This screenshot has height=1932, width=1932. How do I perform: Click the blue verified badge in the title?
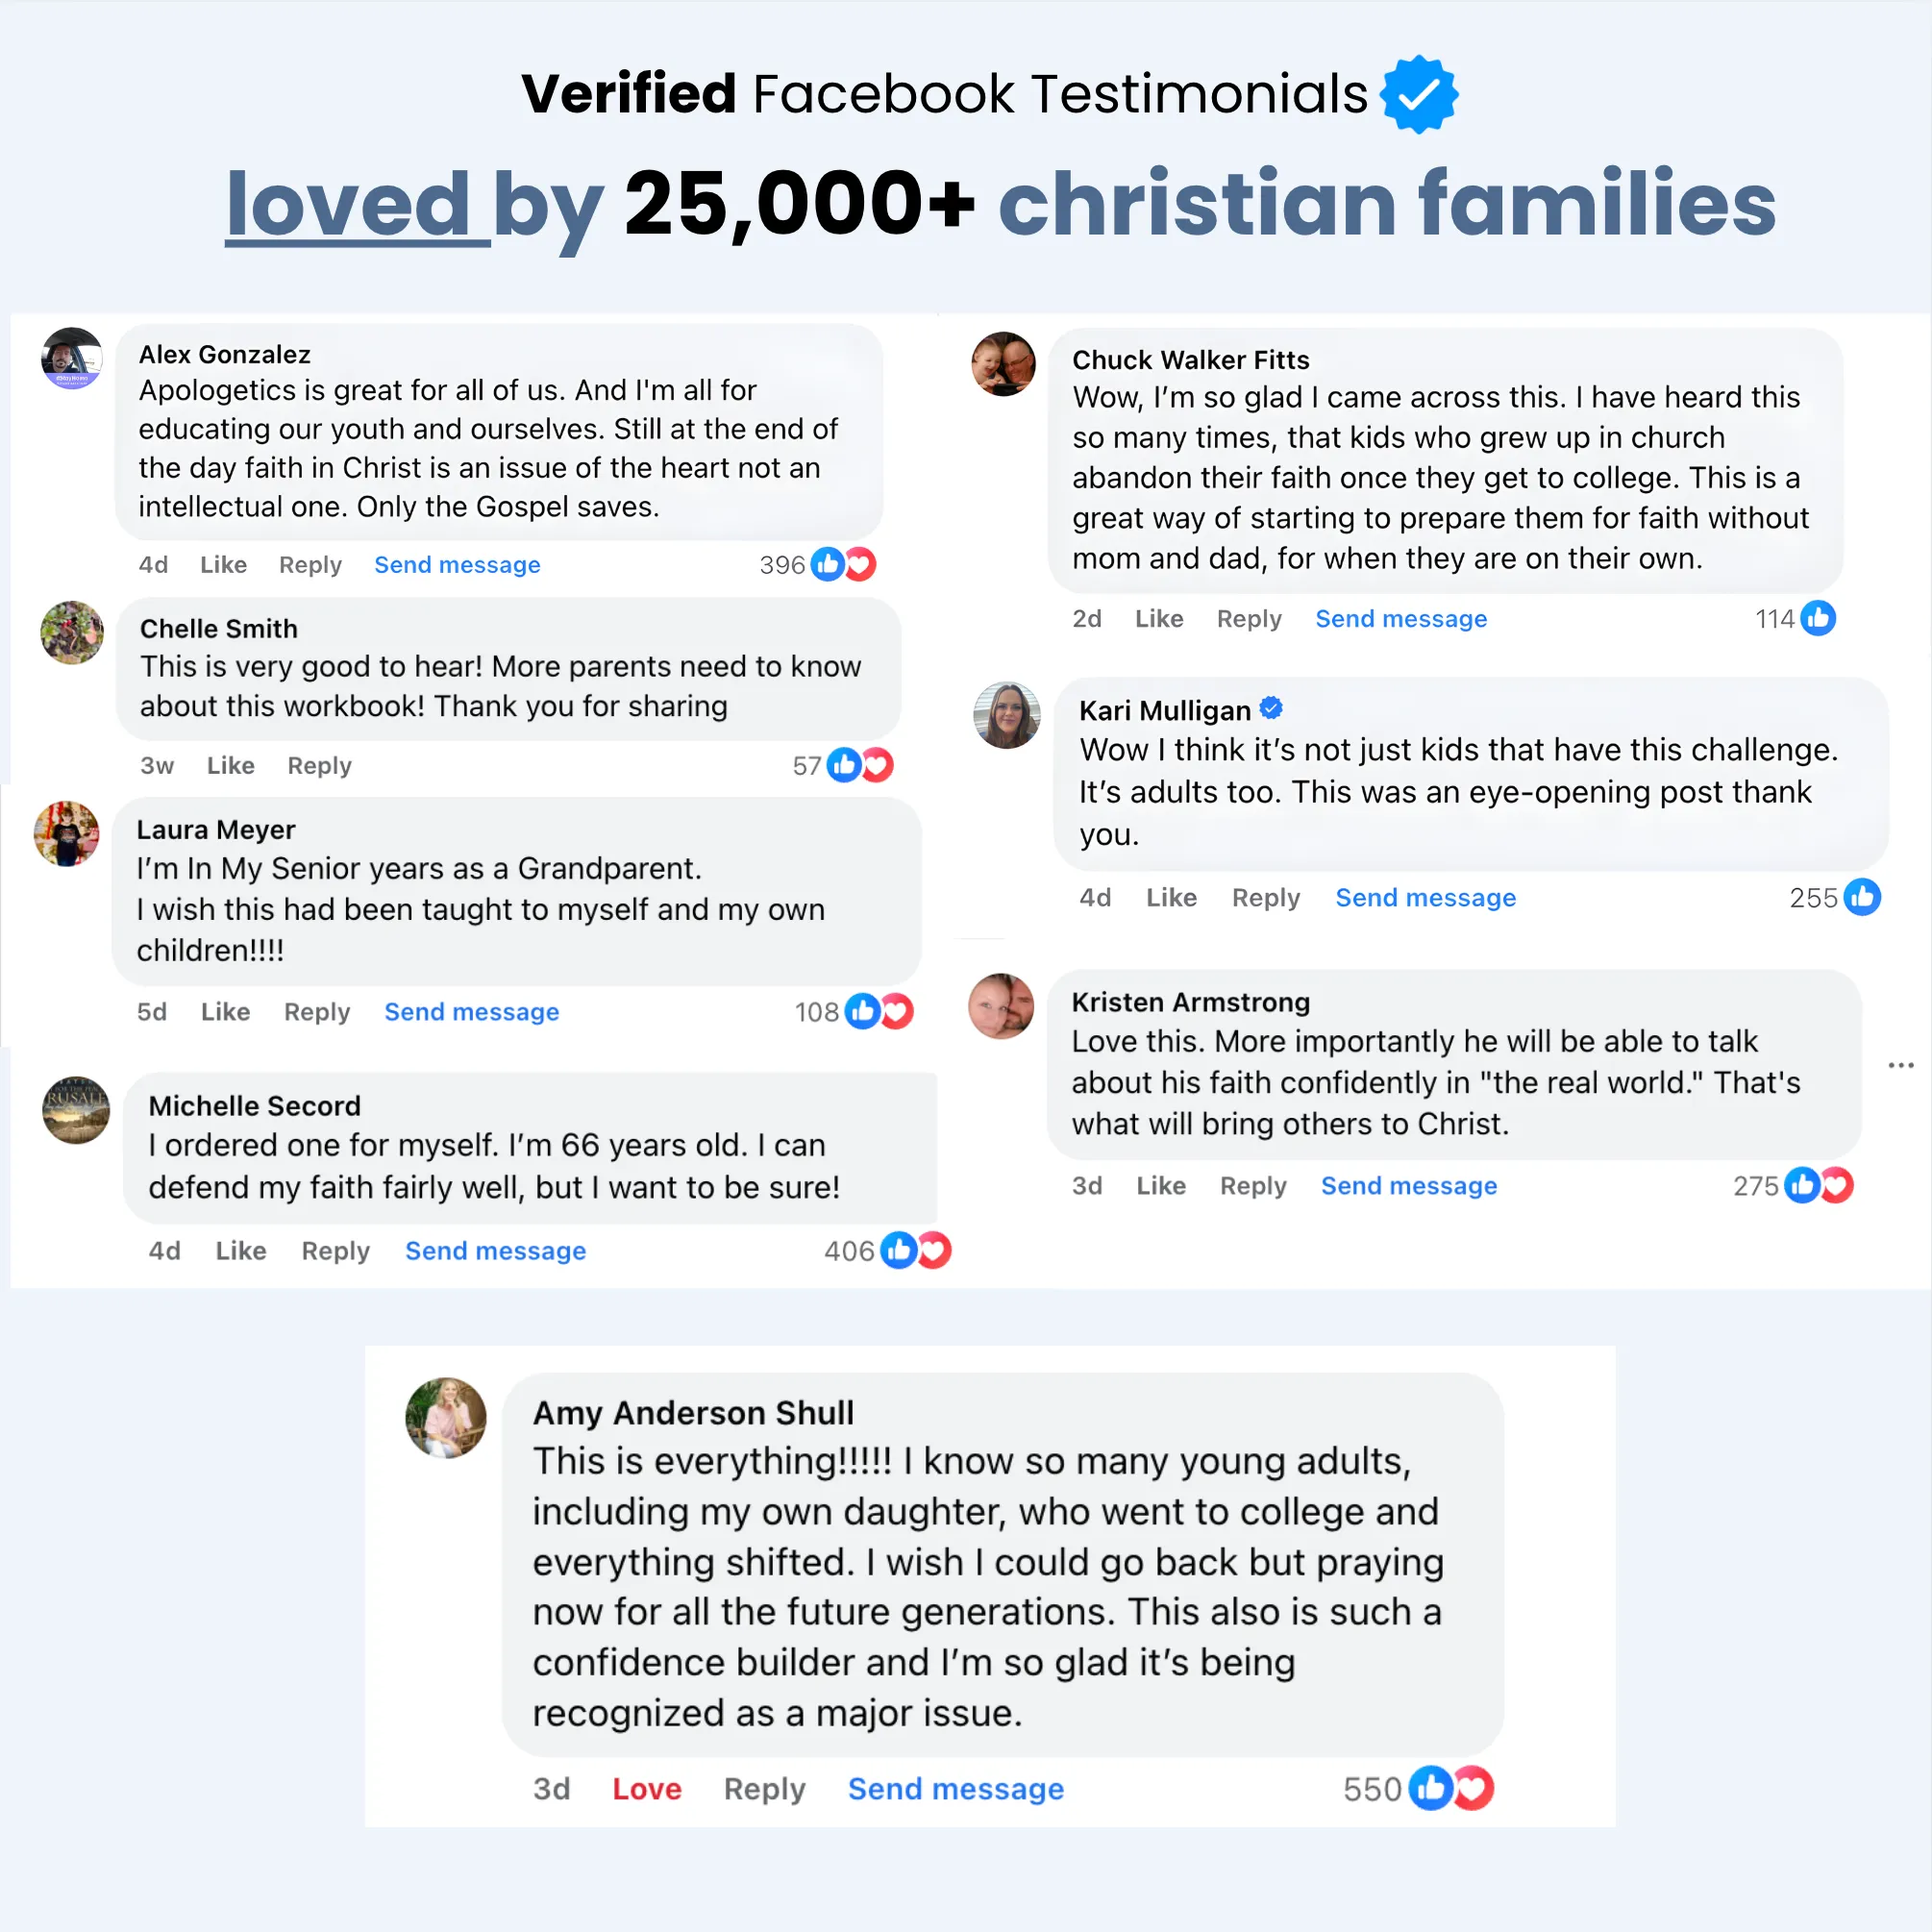pos(1418,95)
